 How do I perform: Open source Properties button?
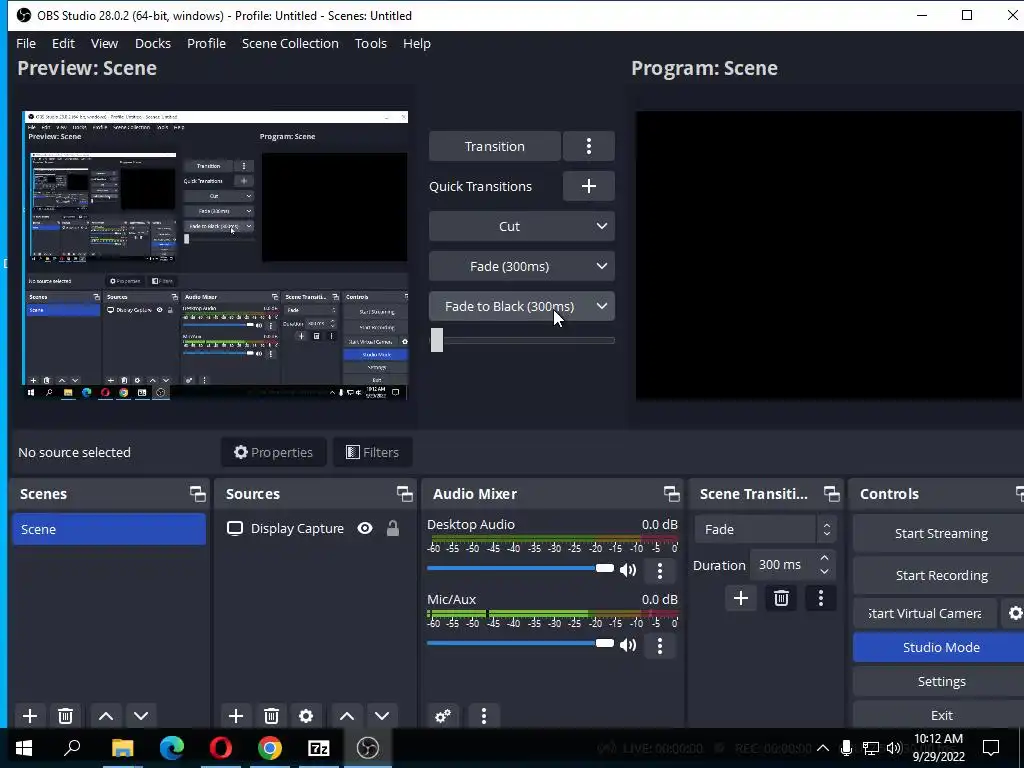(274, 452)
